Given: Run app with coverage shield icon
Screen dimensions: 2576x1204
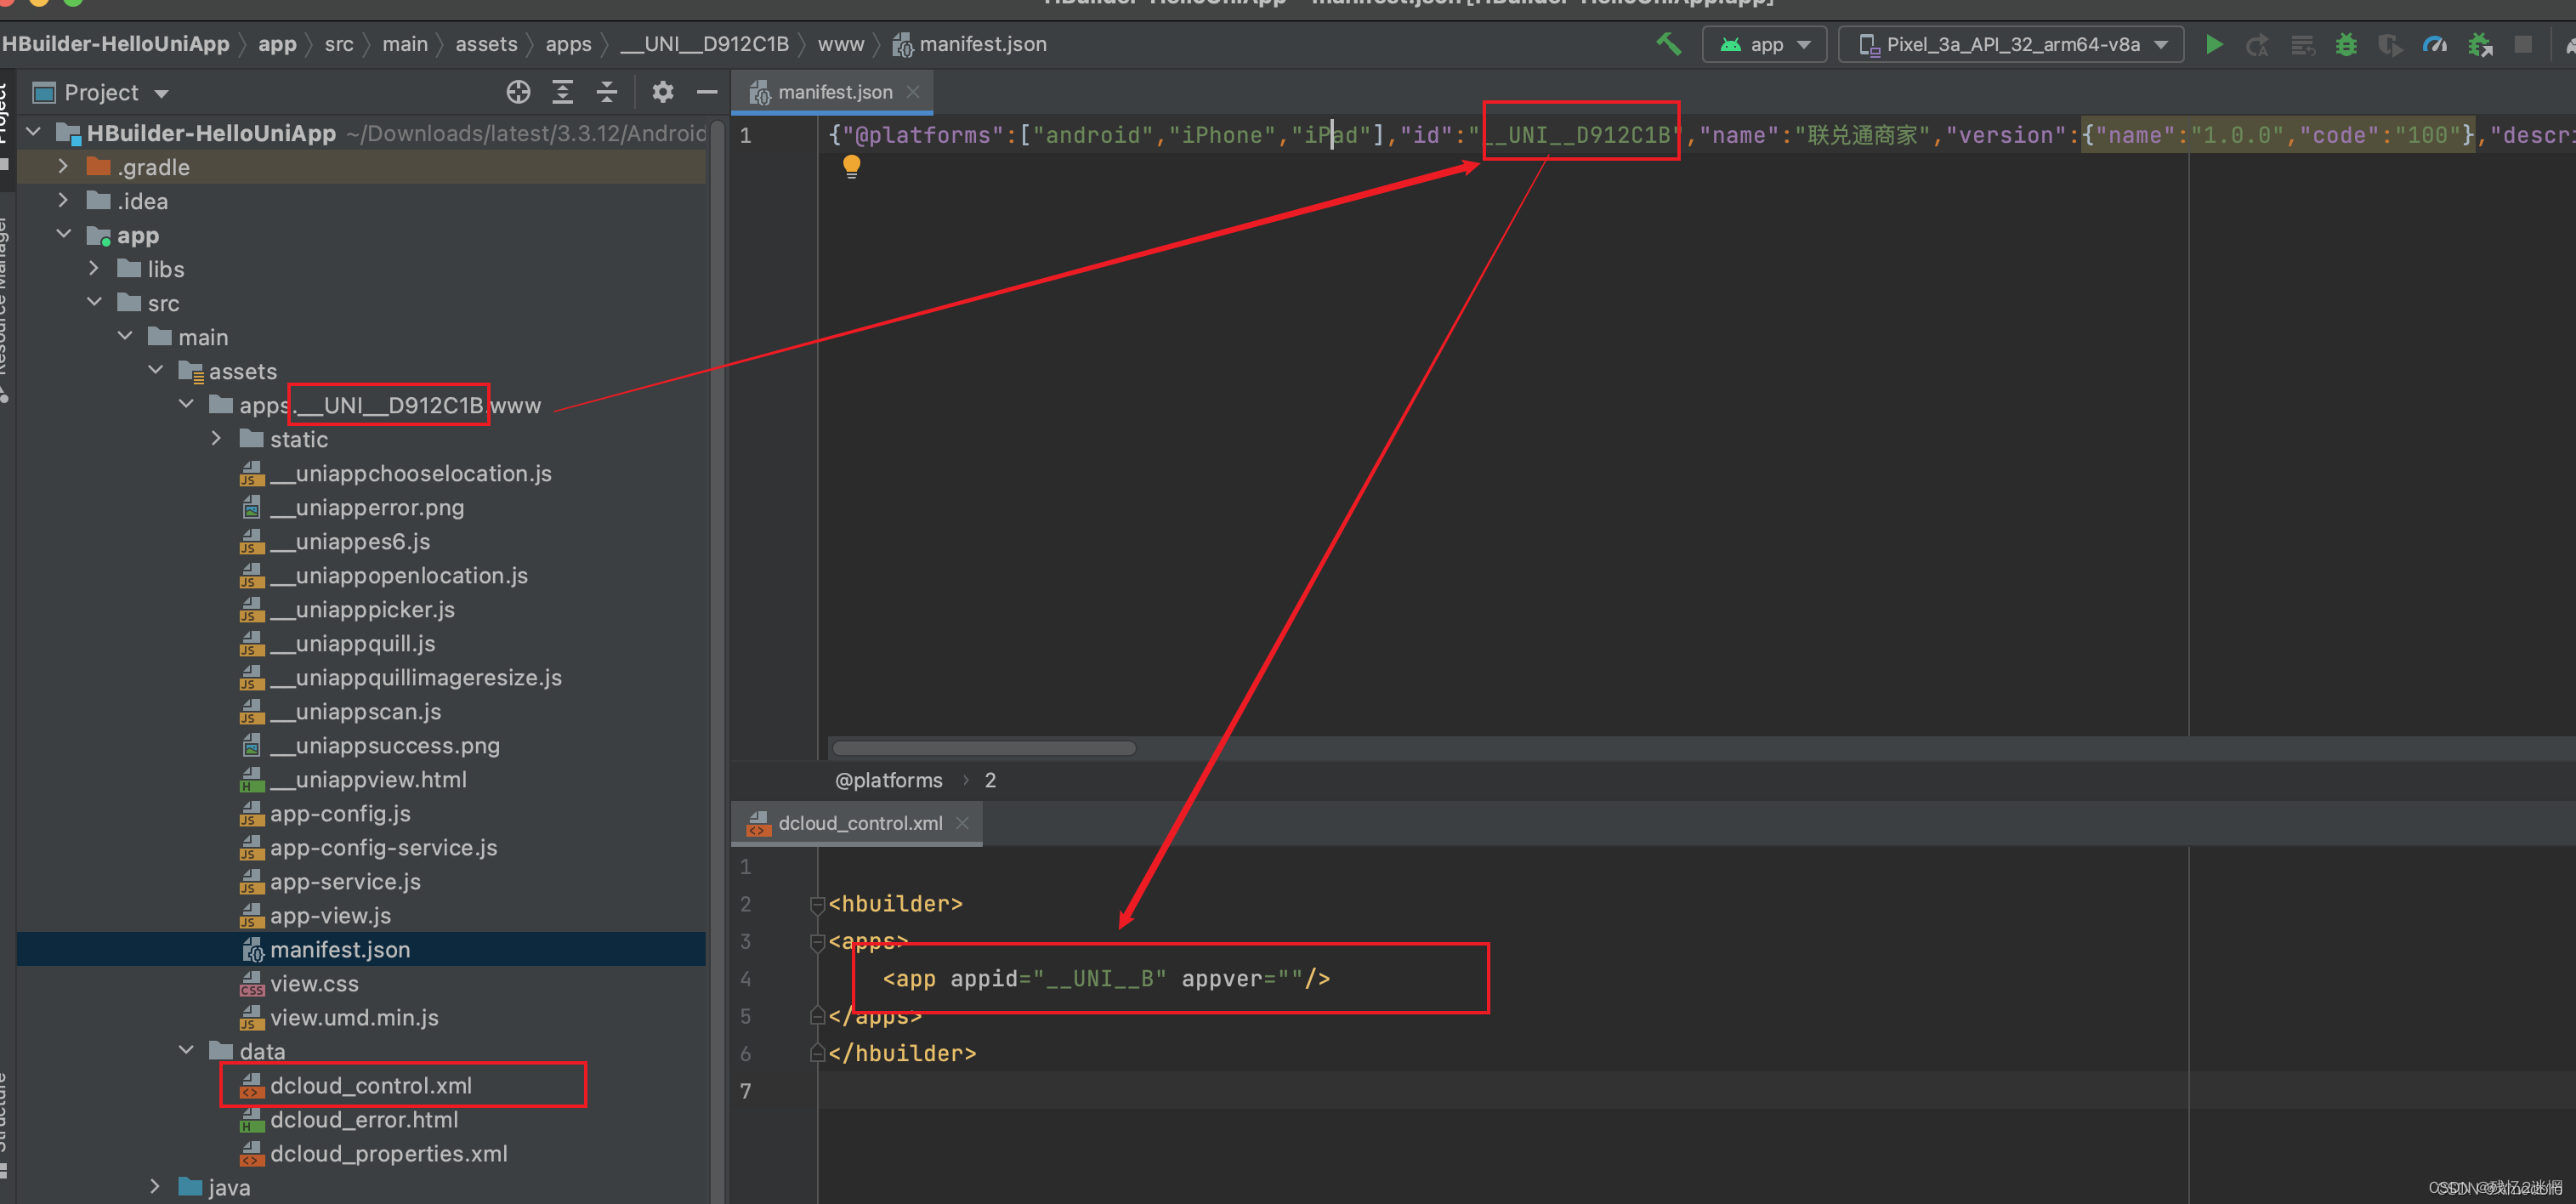Looking at the screenshot, I should click(x=2390, y=45).
